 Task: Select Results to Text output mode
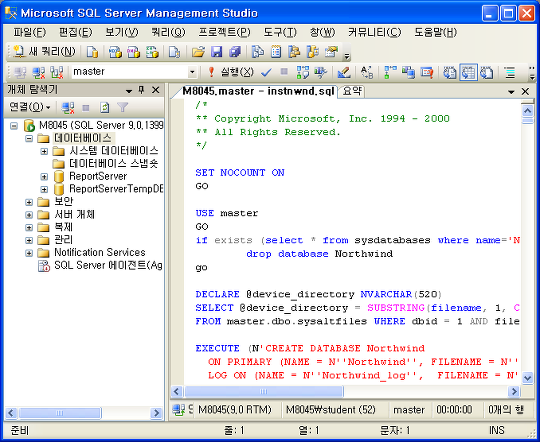[x=450, y=72]
